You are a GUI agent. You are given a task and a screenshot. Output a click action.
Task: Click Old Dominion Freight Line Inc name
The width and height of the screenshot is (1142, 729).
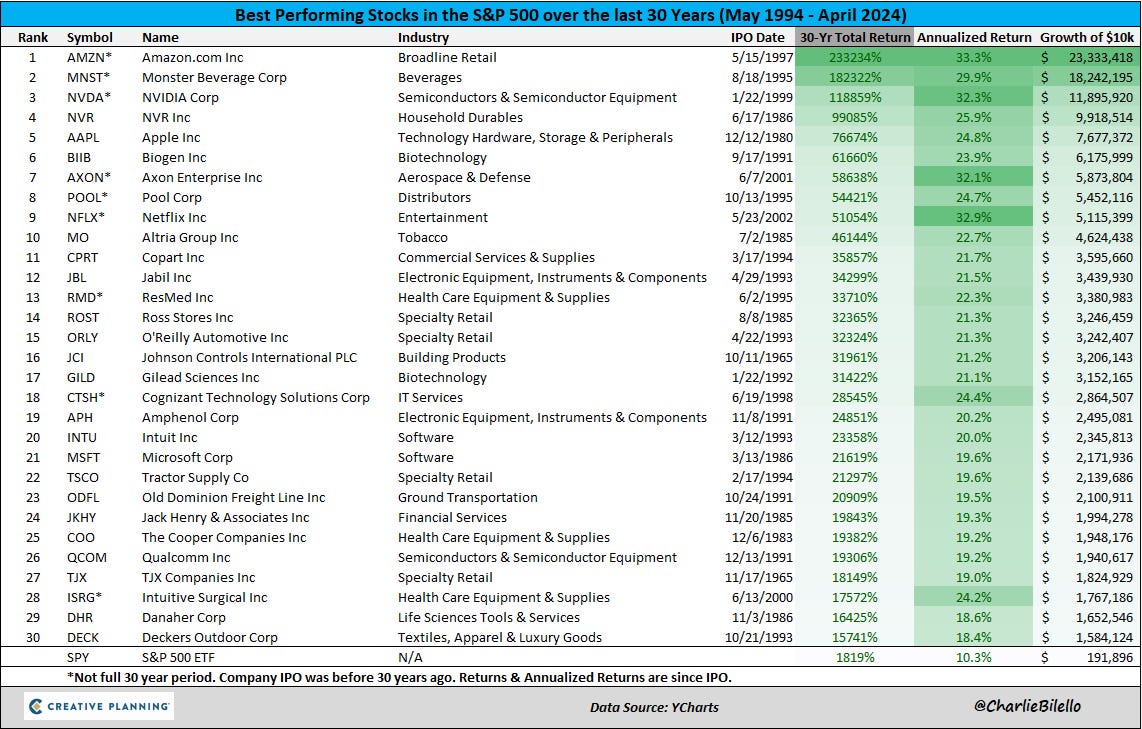[234, 498]
